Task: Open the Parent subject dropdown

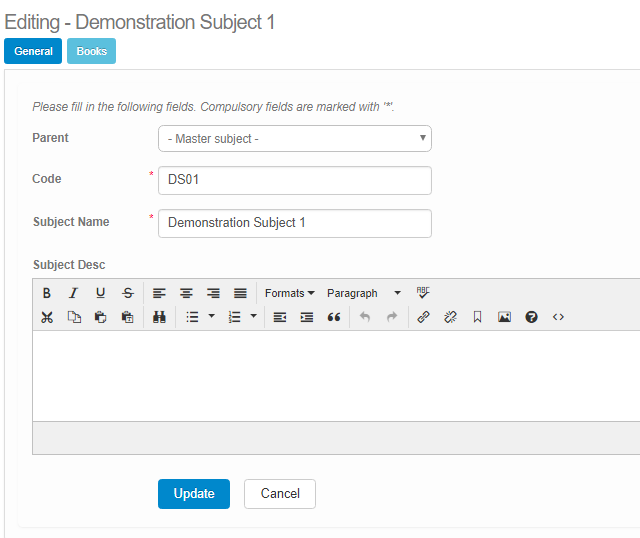Action: tap(295, 138)
